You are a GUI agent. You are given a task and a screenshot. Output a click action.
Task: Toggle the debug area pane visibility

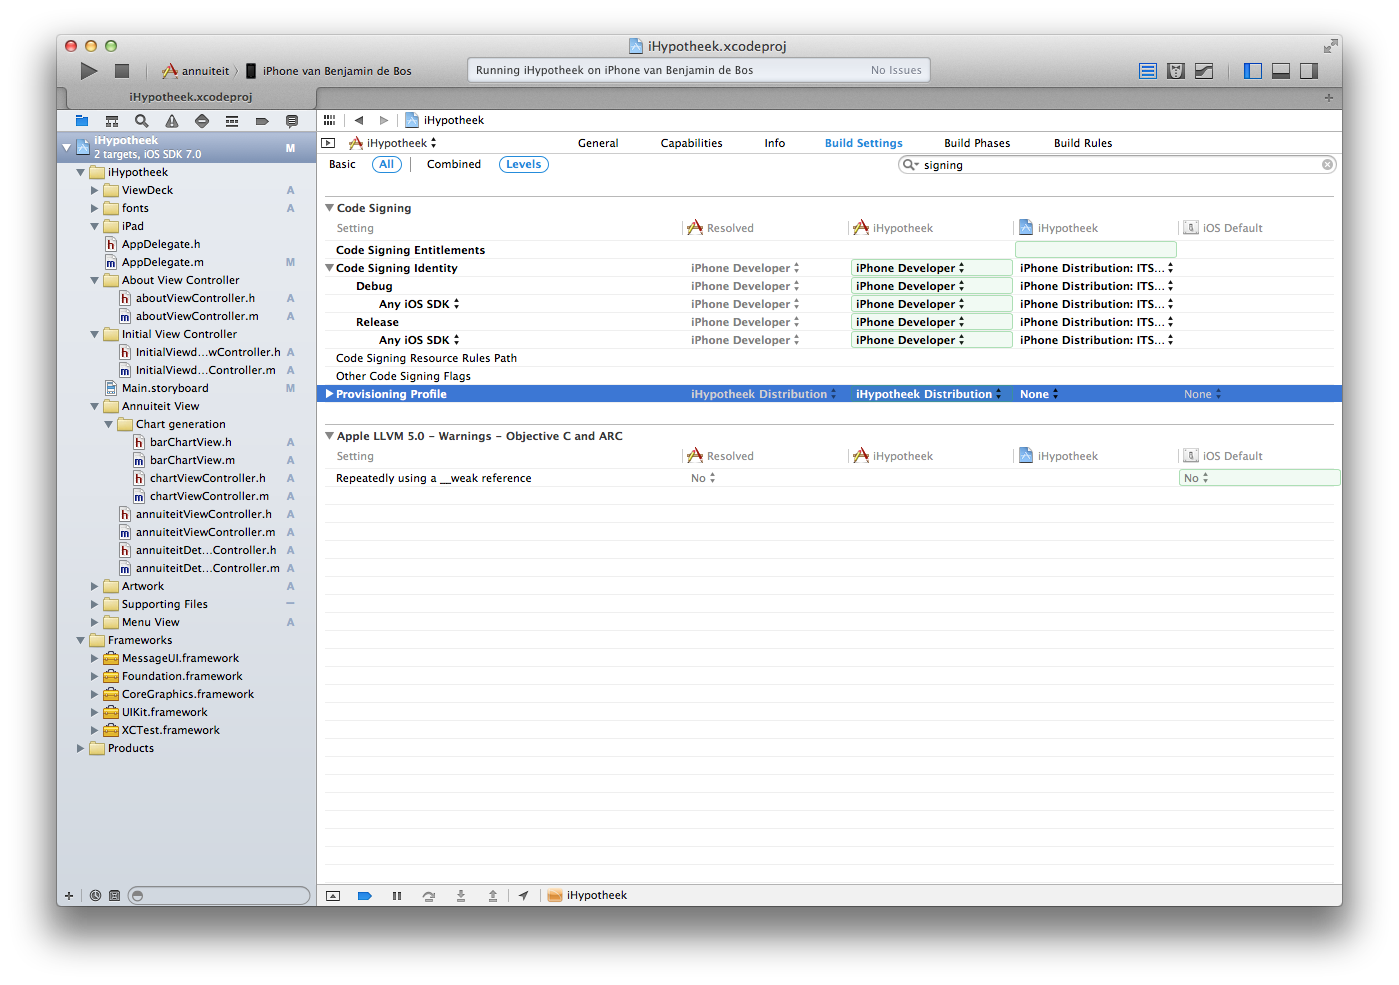[1281, 71]
